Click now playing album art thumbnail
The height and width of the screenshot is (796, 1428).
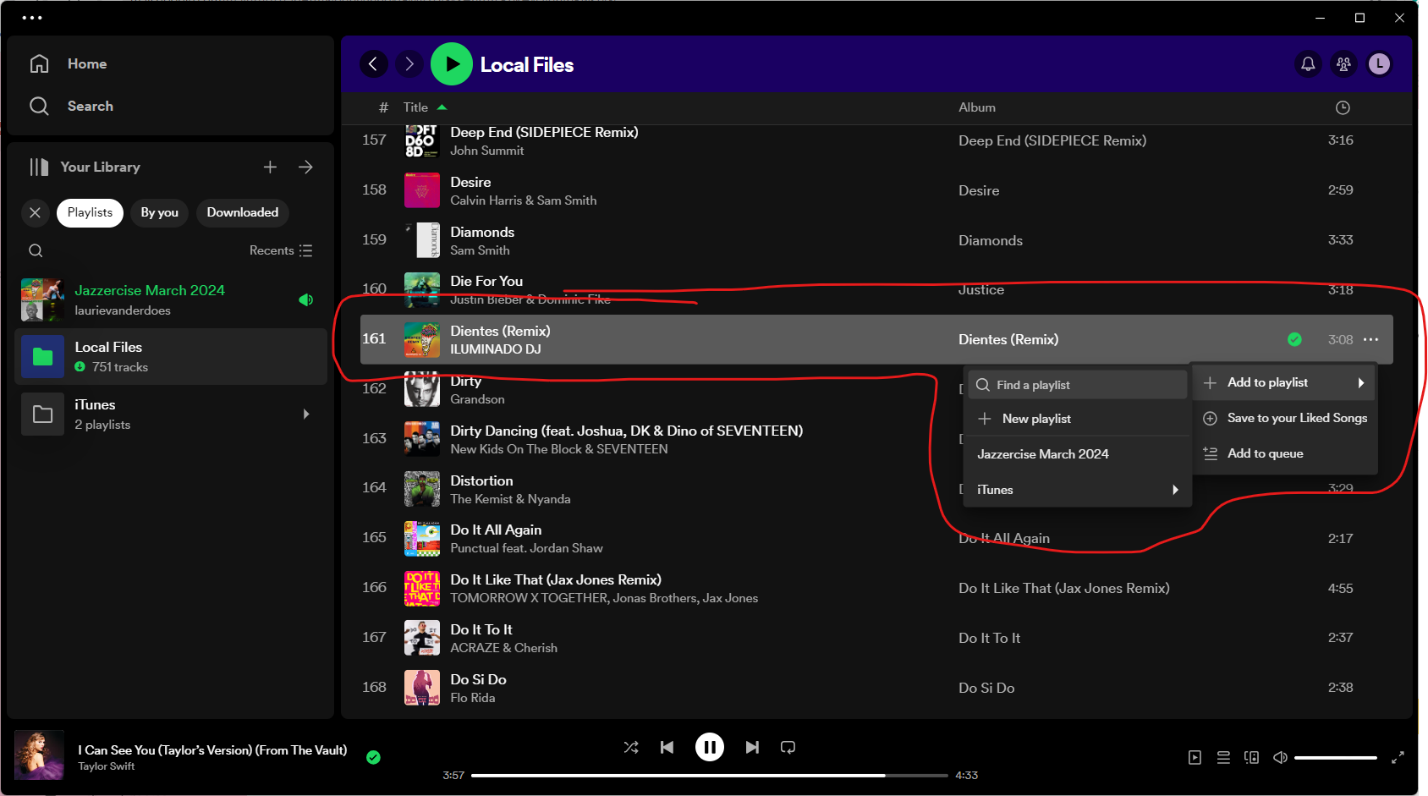39,755
